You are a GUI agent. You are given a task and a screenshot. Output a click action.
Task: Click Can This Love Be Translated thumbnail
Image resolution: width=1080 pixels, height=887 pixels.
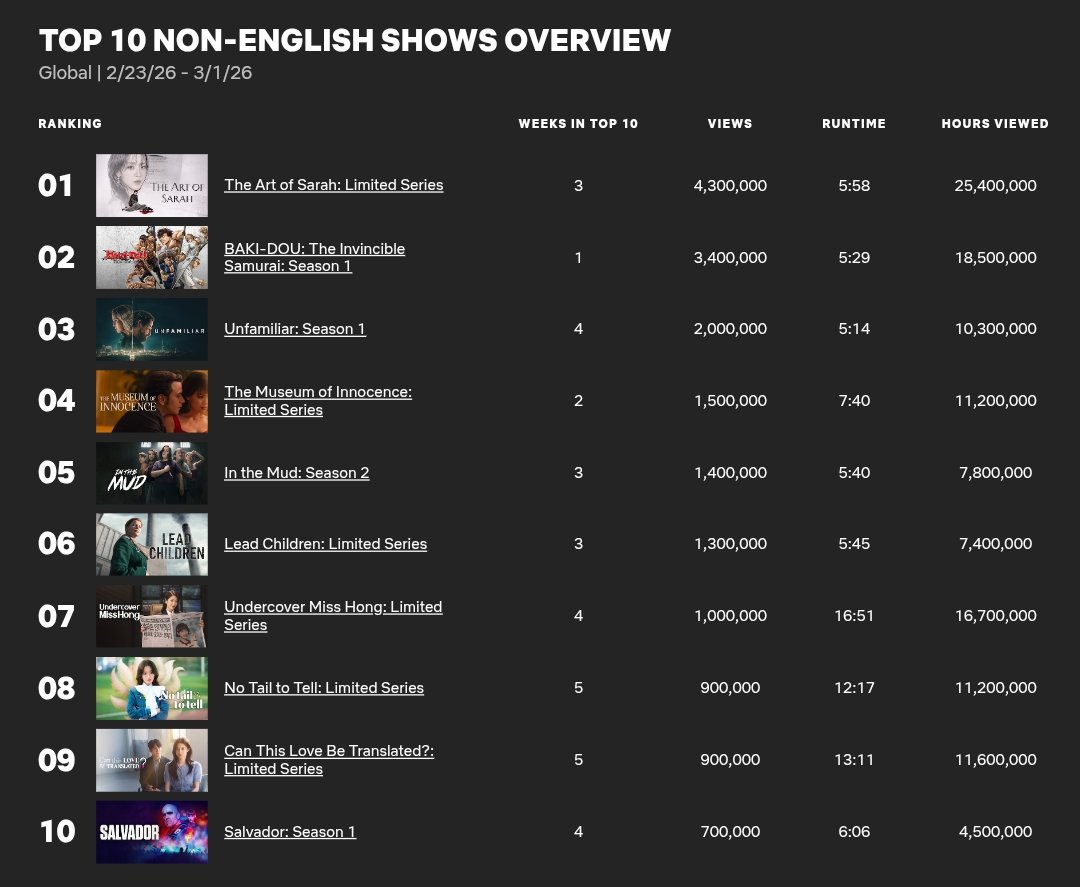152,760
